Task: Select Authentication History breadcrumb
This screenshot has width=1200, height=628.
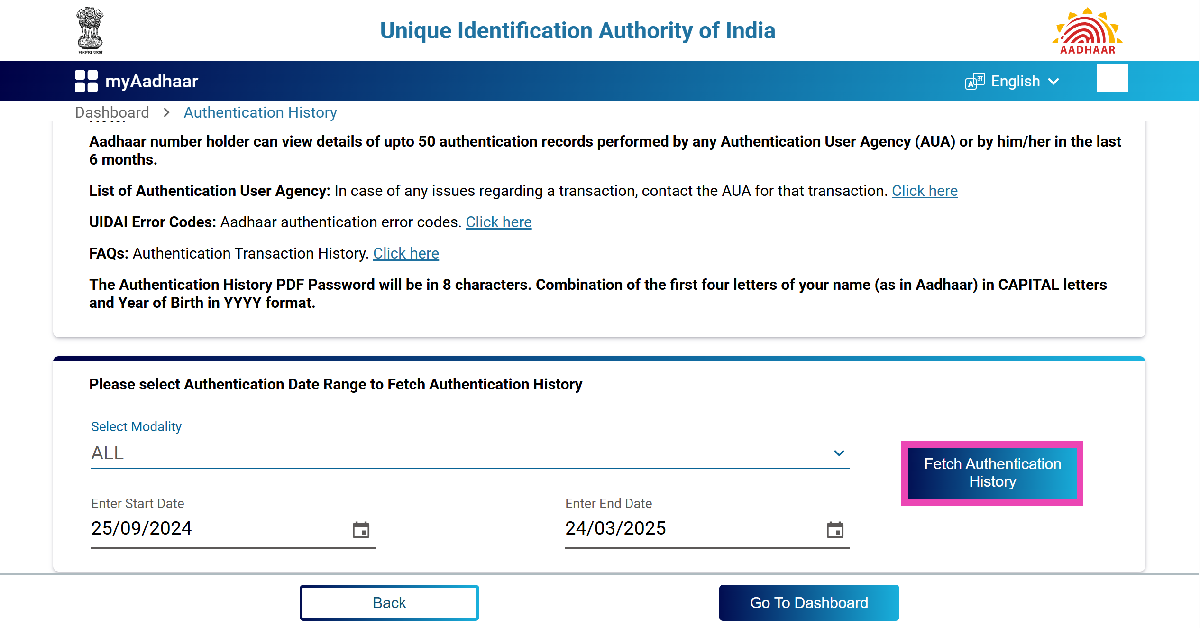Action: coord(260,113)
